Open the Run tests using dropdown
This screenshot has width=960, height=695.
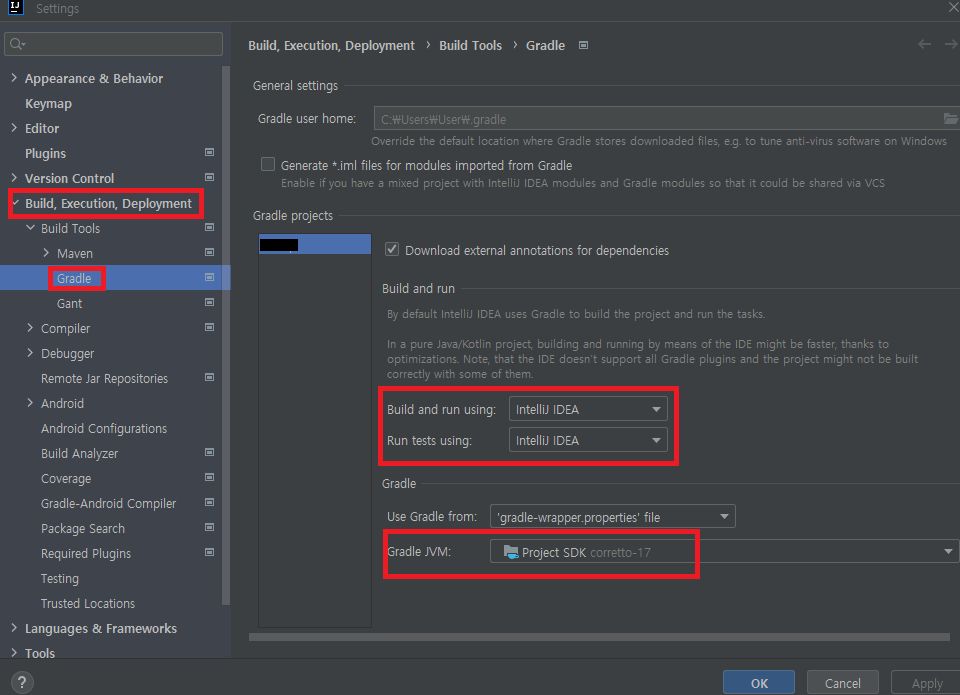click(588, 440)
